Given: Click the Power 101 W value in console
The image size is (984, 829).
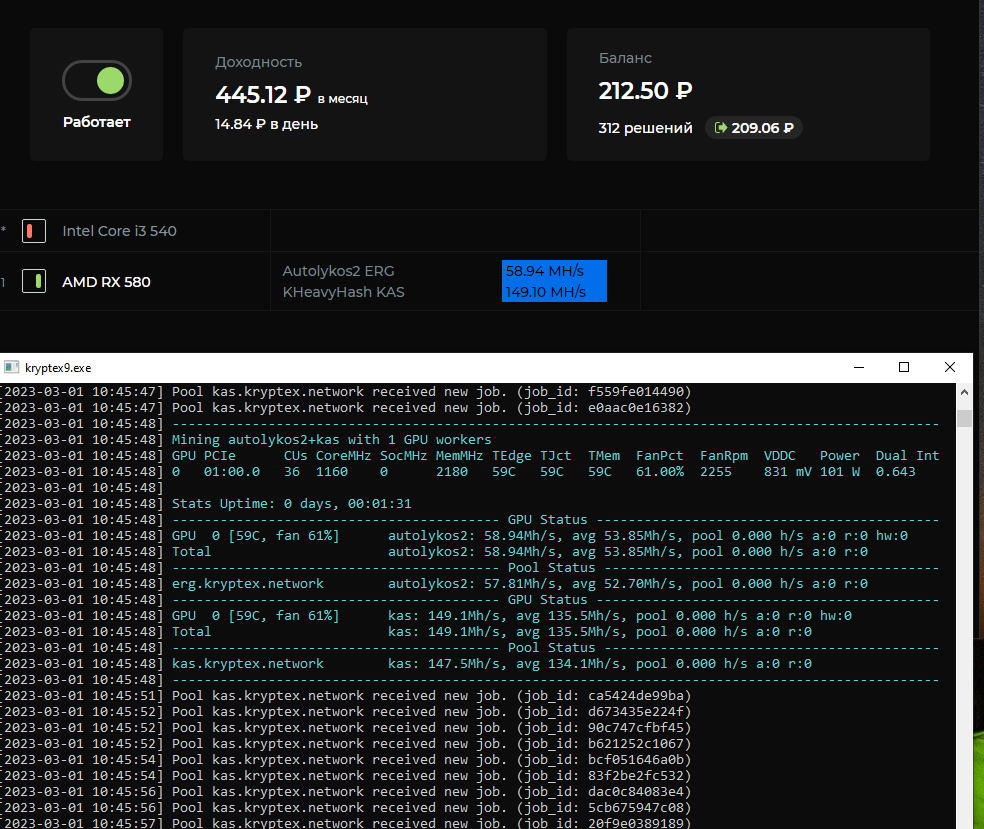Looking at the screenshot, I should click(840, 472).
